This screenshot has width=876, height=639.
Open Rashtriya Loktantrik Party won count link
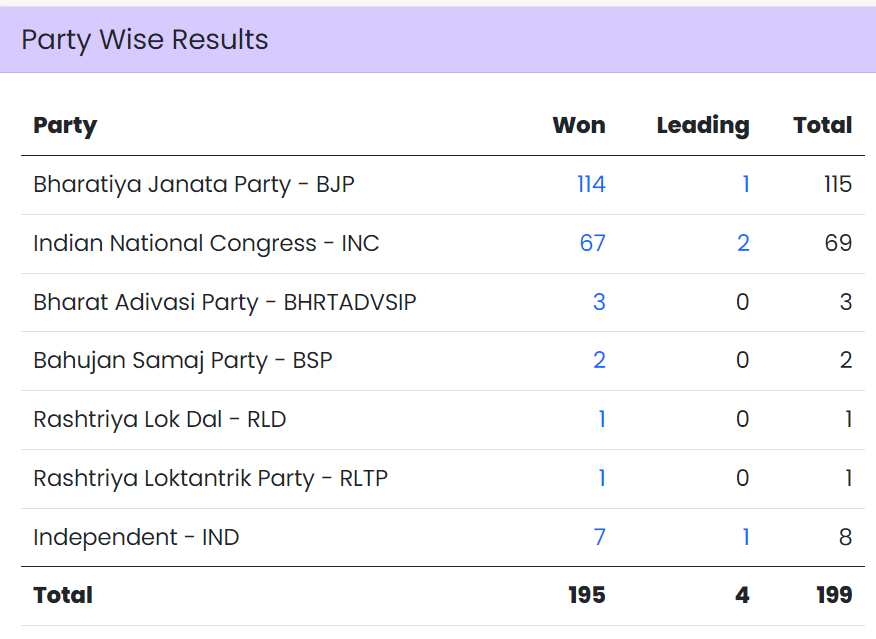602,479
